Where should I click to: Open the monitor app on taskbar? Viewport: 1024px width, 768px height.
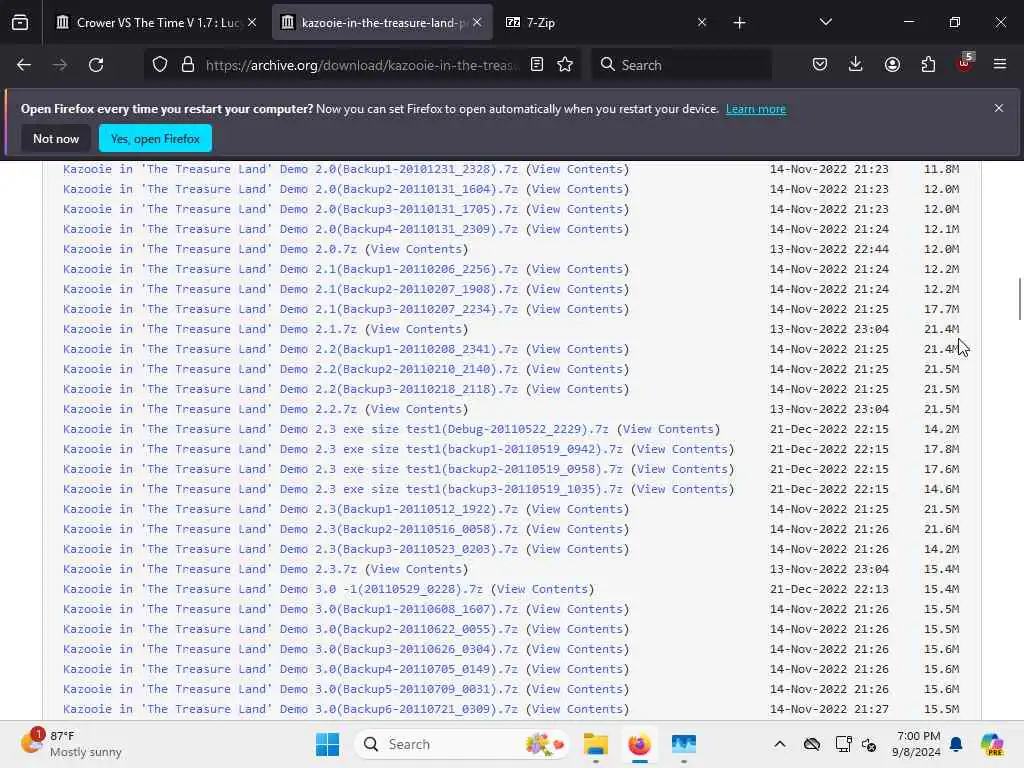(x=684, y=744)
